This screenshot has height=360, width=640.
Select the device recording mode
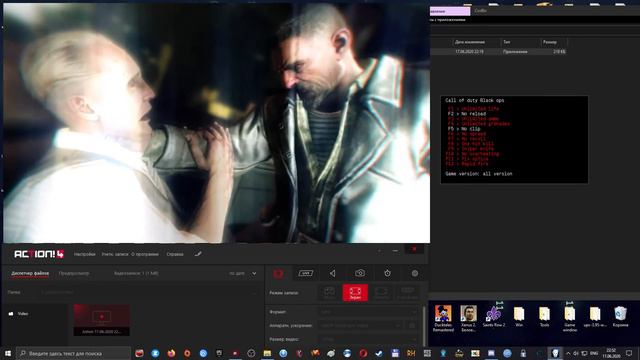pos(407,293)
